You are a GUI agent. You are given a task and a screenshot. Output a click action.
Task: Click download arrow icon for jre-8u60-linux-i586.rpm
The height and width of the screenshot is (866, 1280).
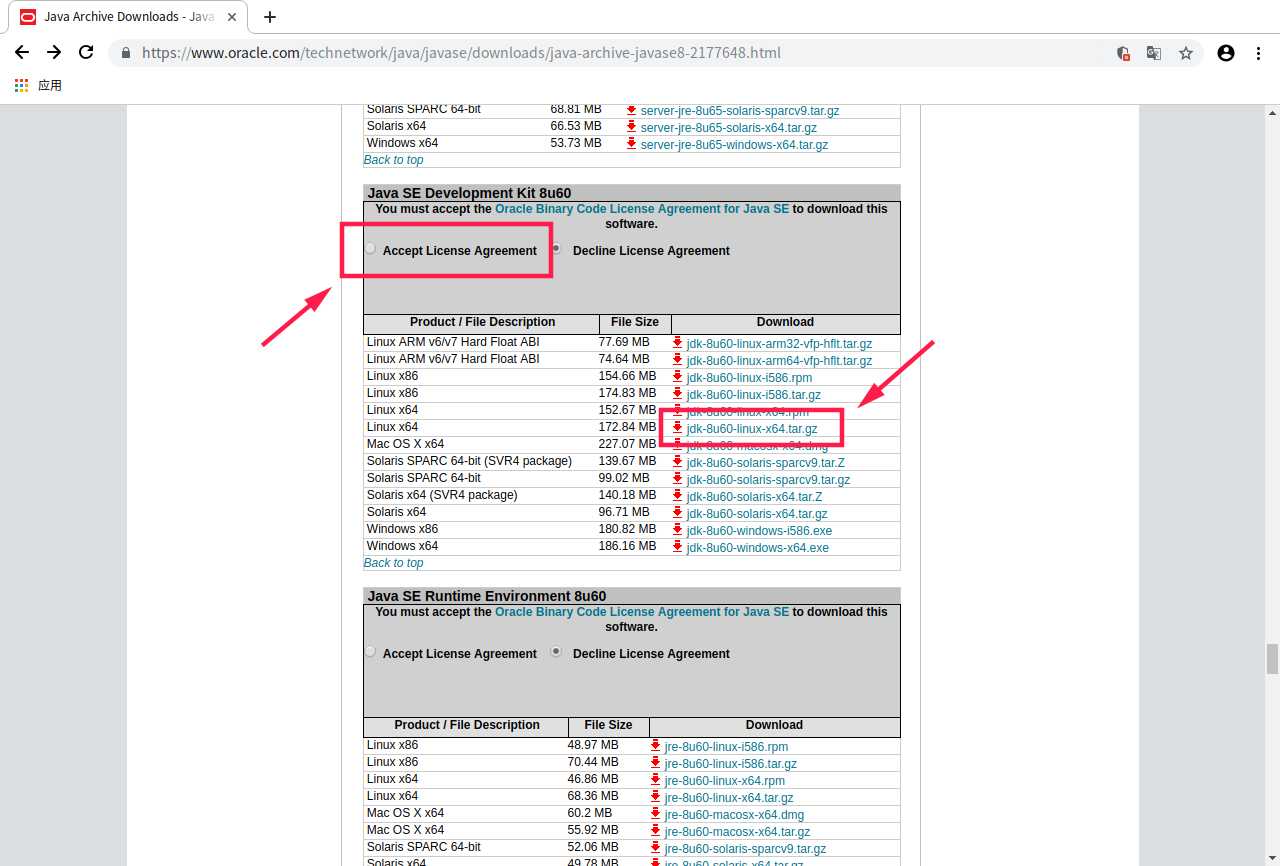coord(656,745)
